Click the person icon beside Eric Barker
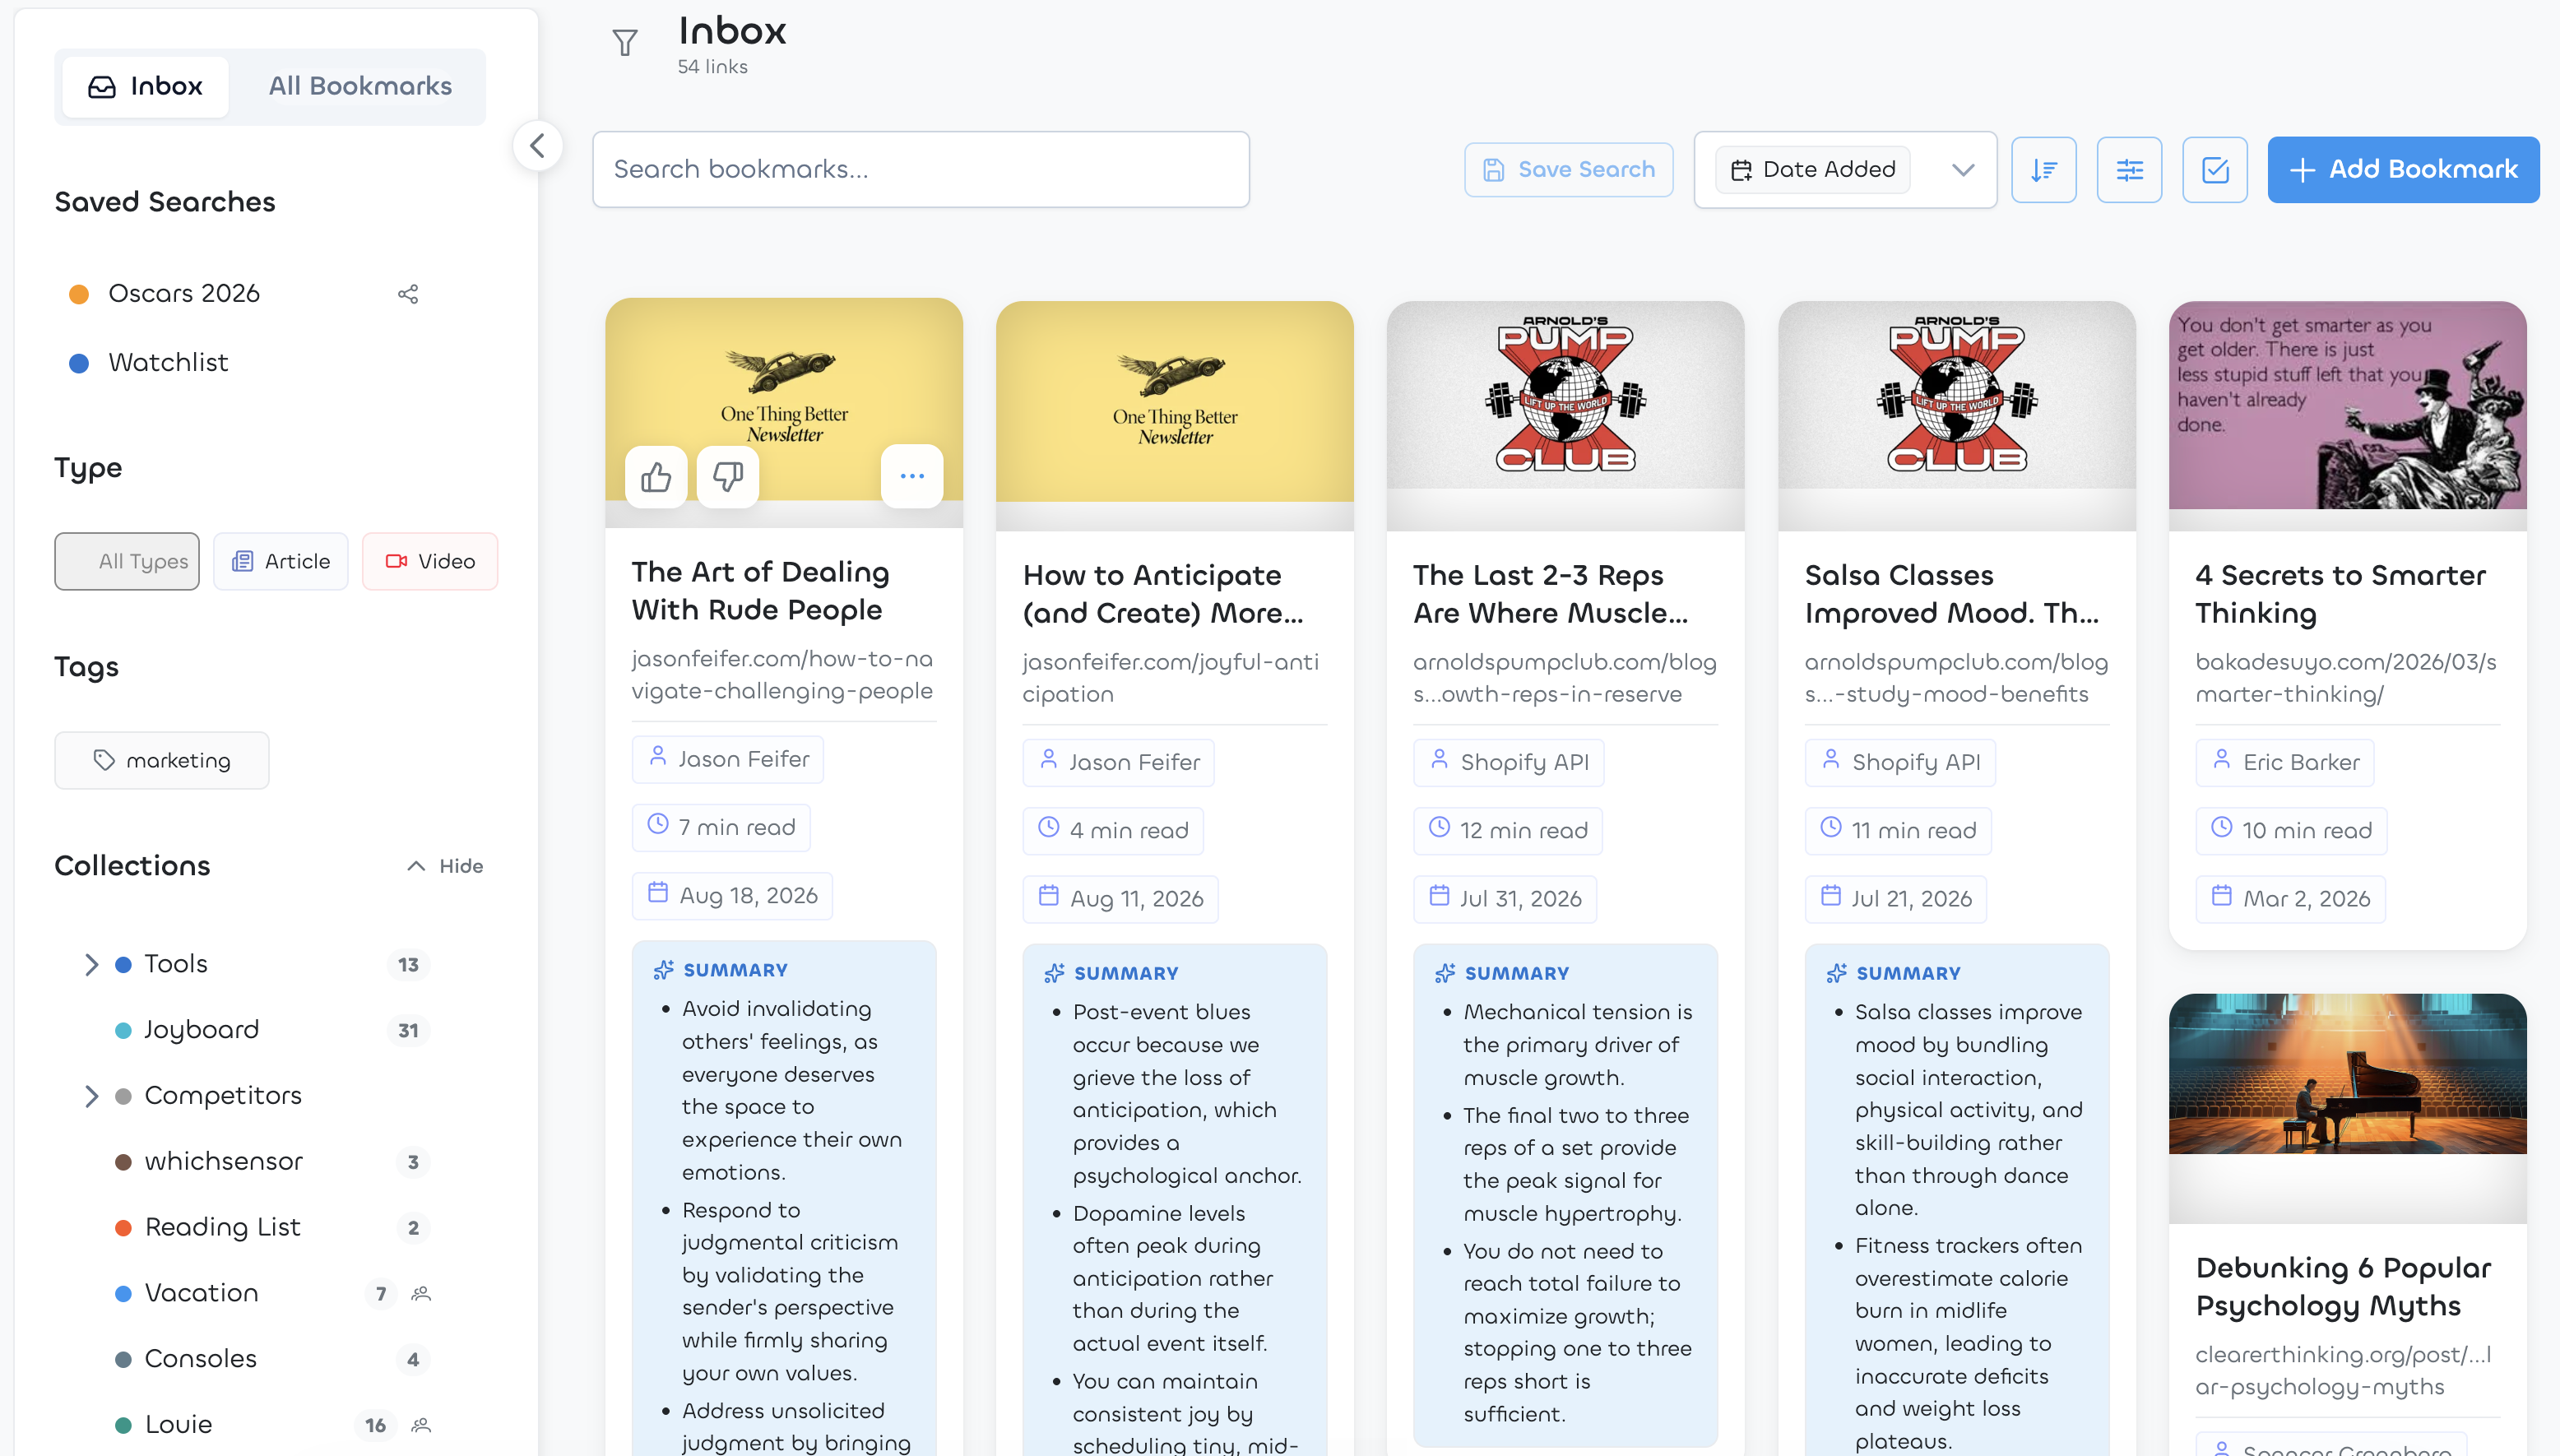Viewport: 2560px width, 1456px height. (x=2222, y=760)
